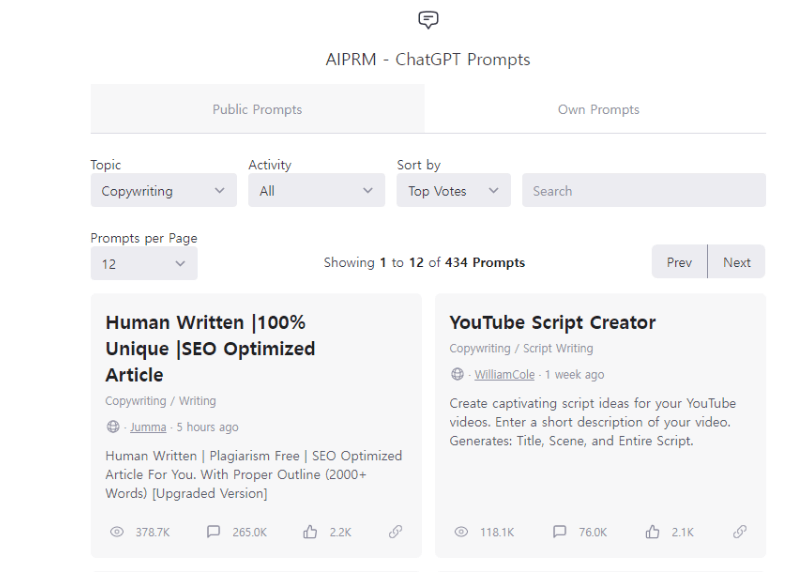This screenshot has width=789, height=578.
Task: Switch to the Own Prompts tab
Action: 598,109
